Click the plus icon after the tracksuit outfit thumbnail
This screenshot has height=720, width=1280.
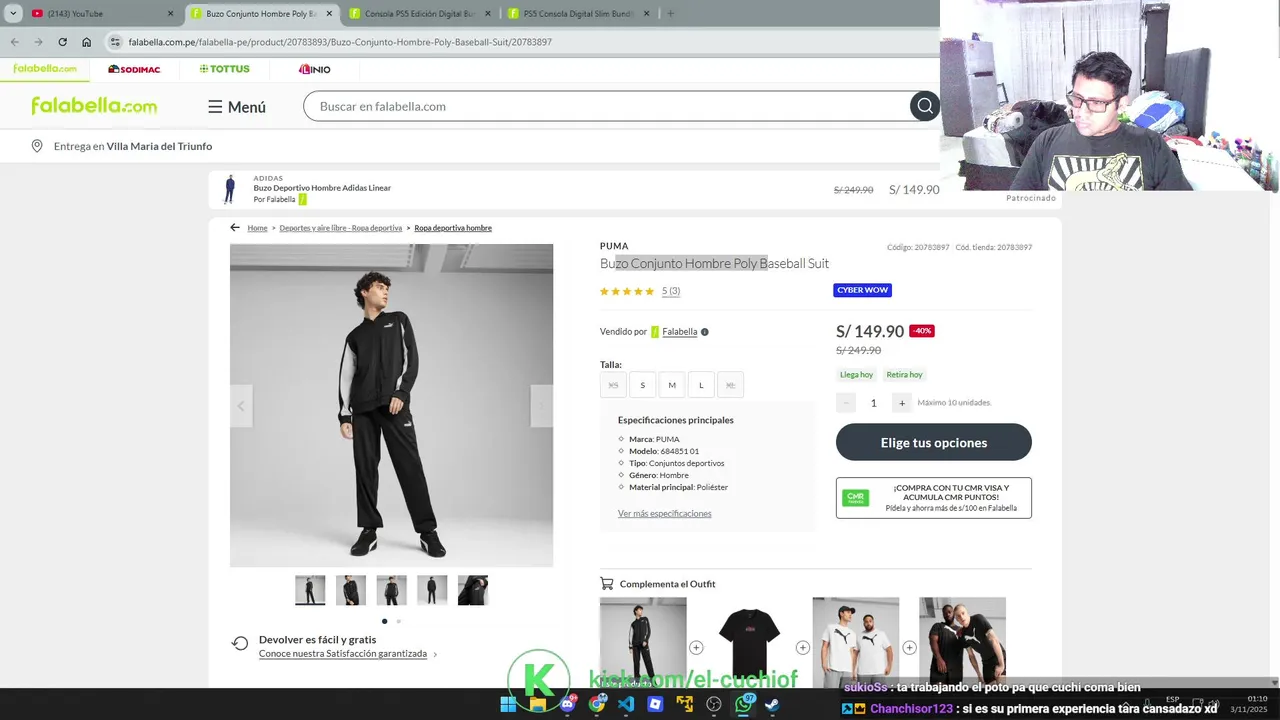tap(696, 648)
